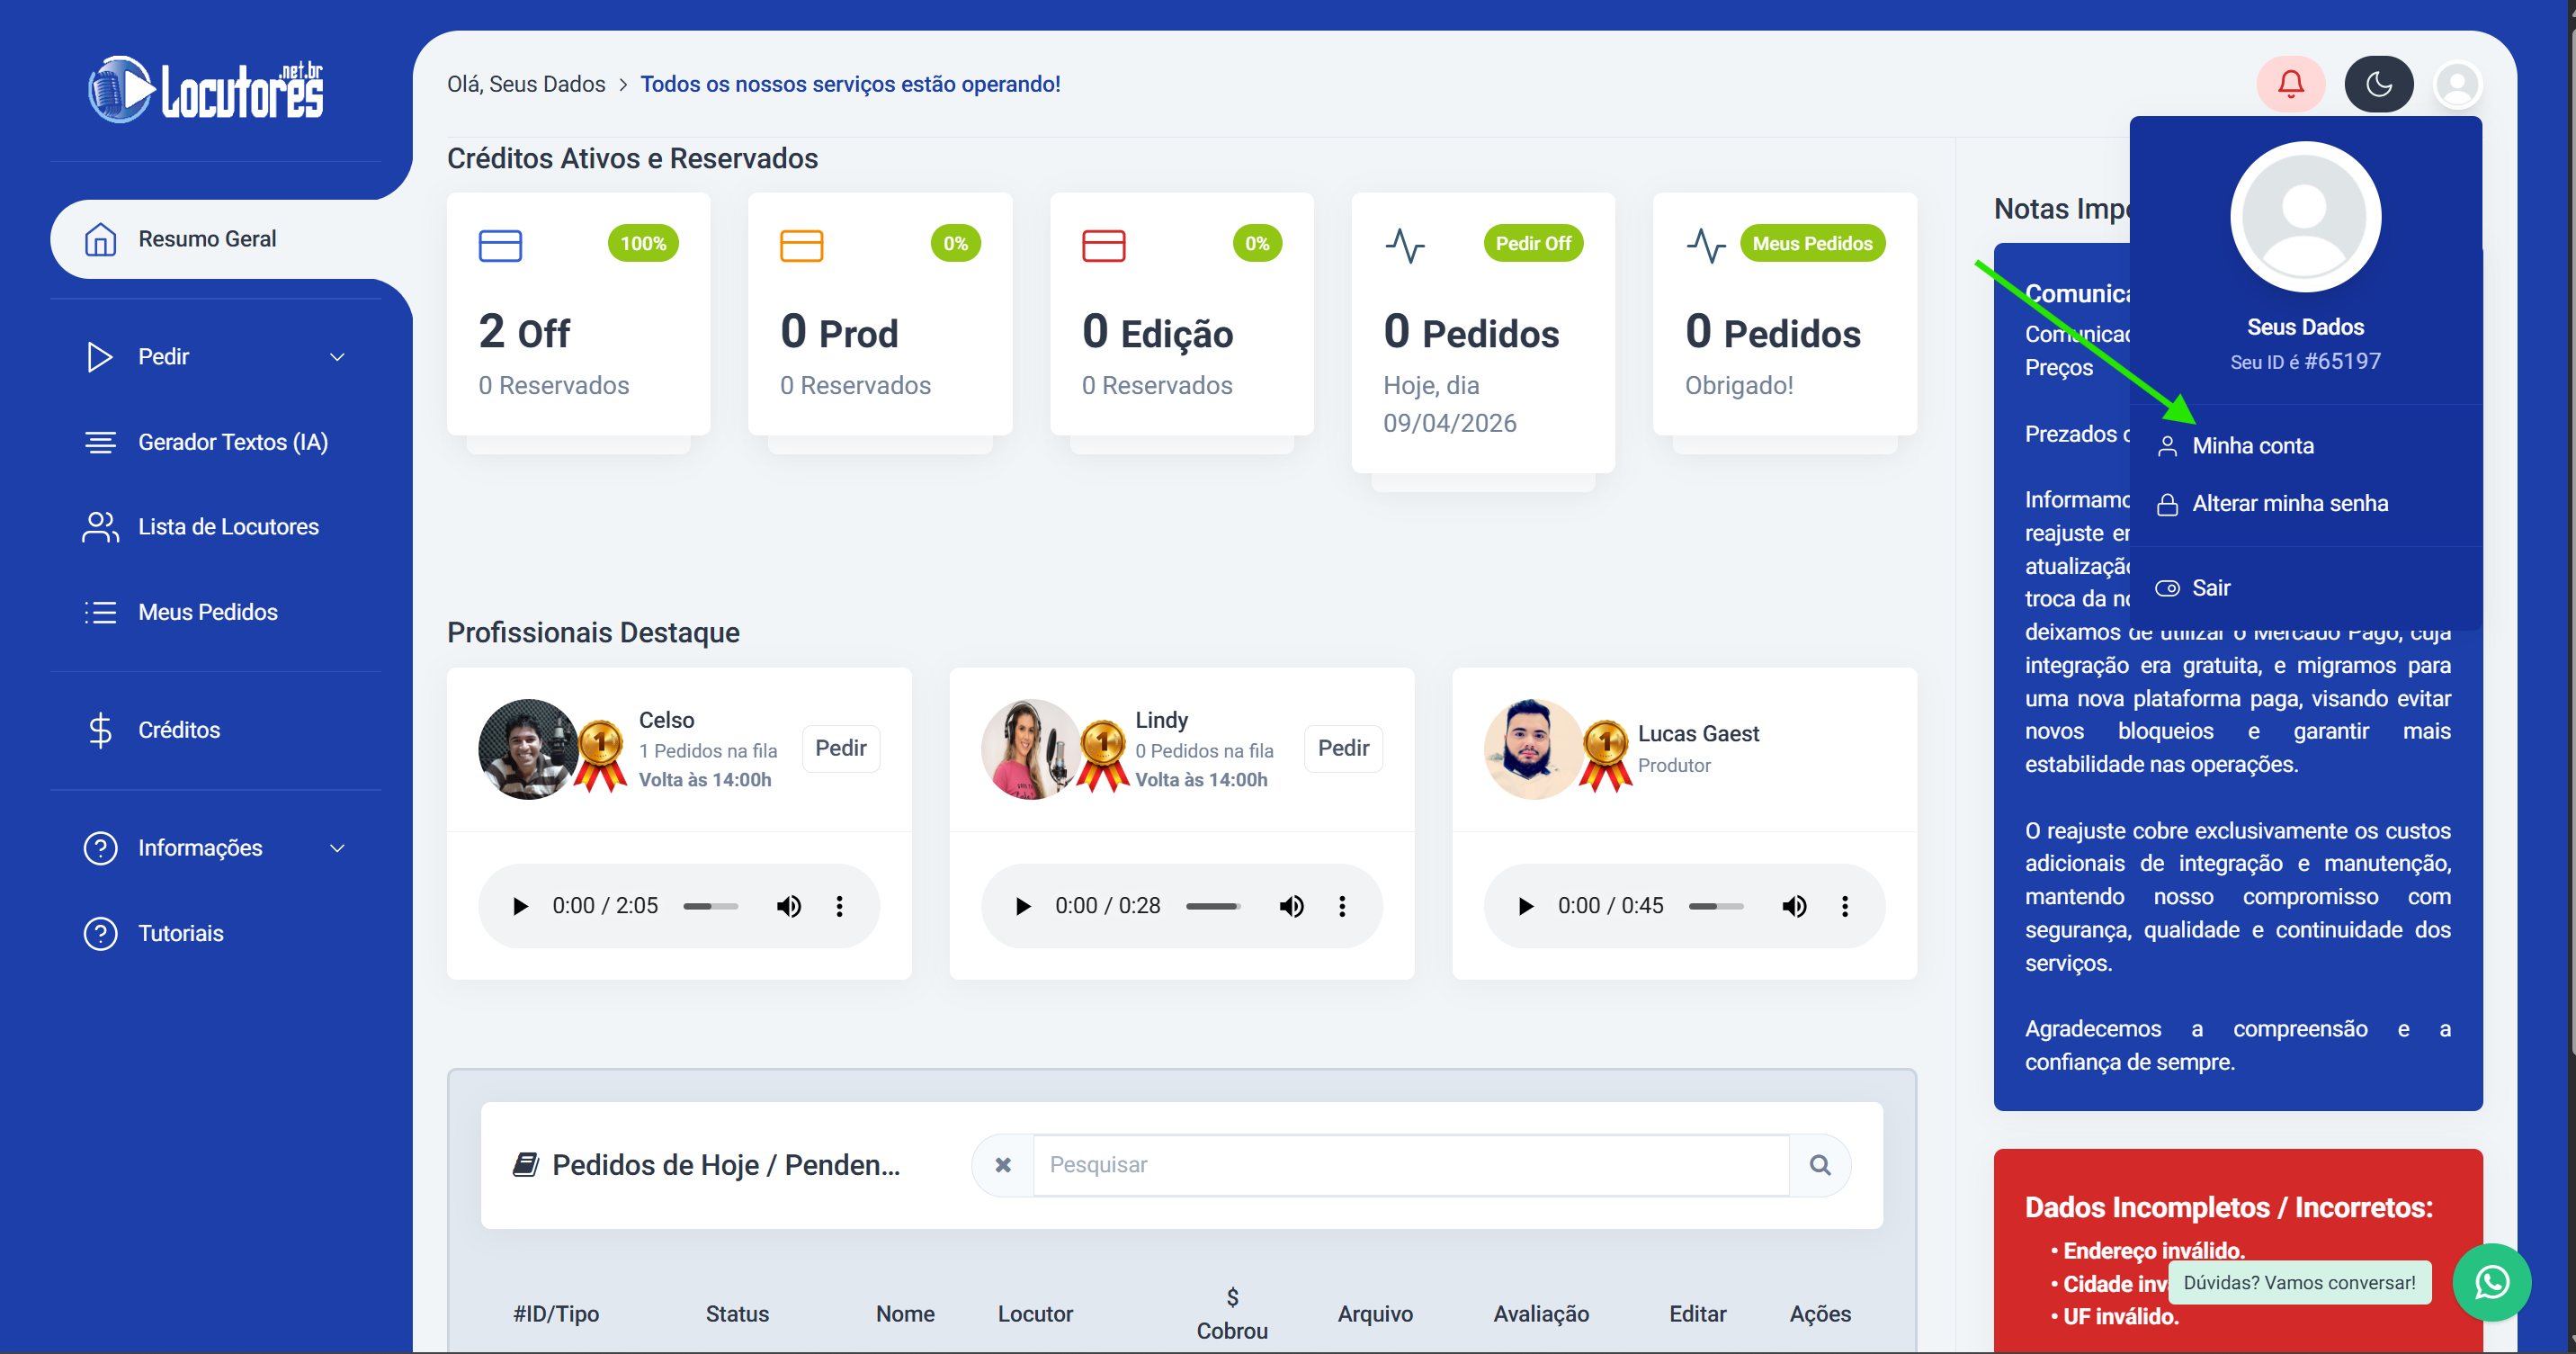2576x1354 pixels.
Task: Mute Celso's audio player volume
Action: click(789, 906)
